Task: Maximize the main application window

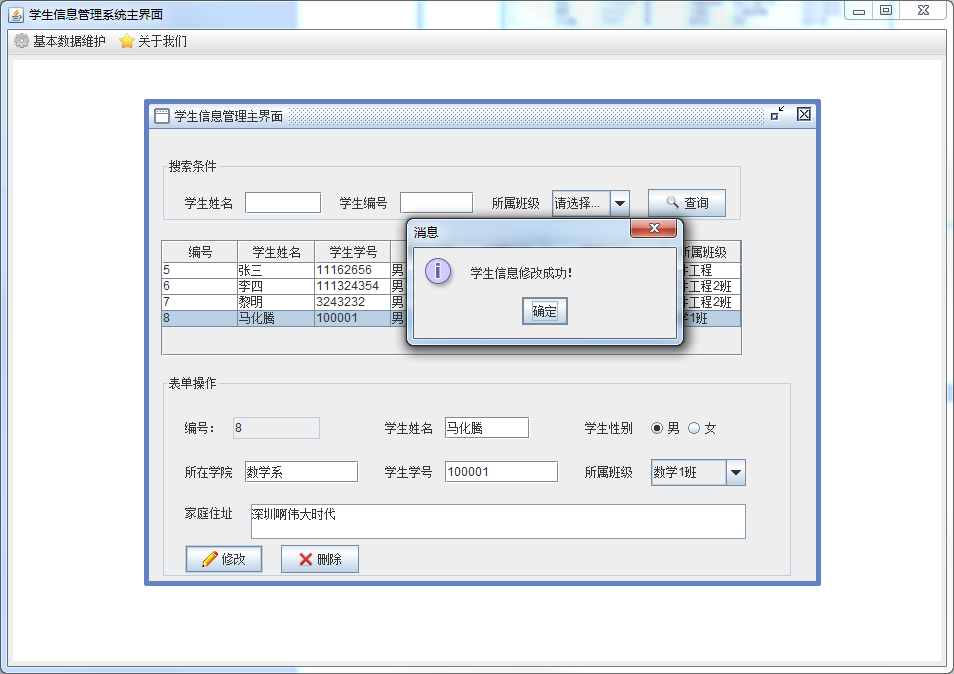Action: pos(886,10)
